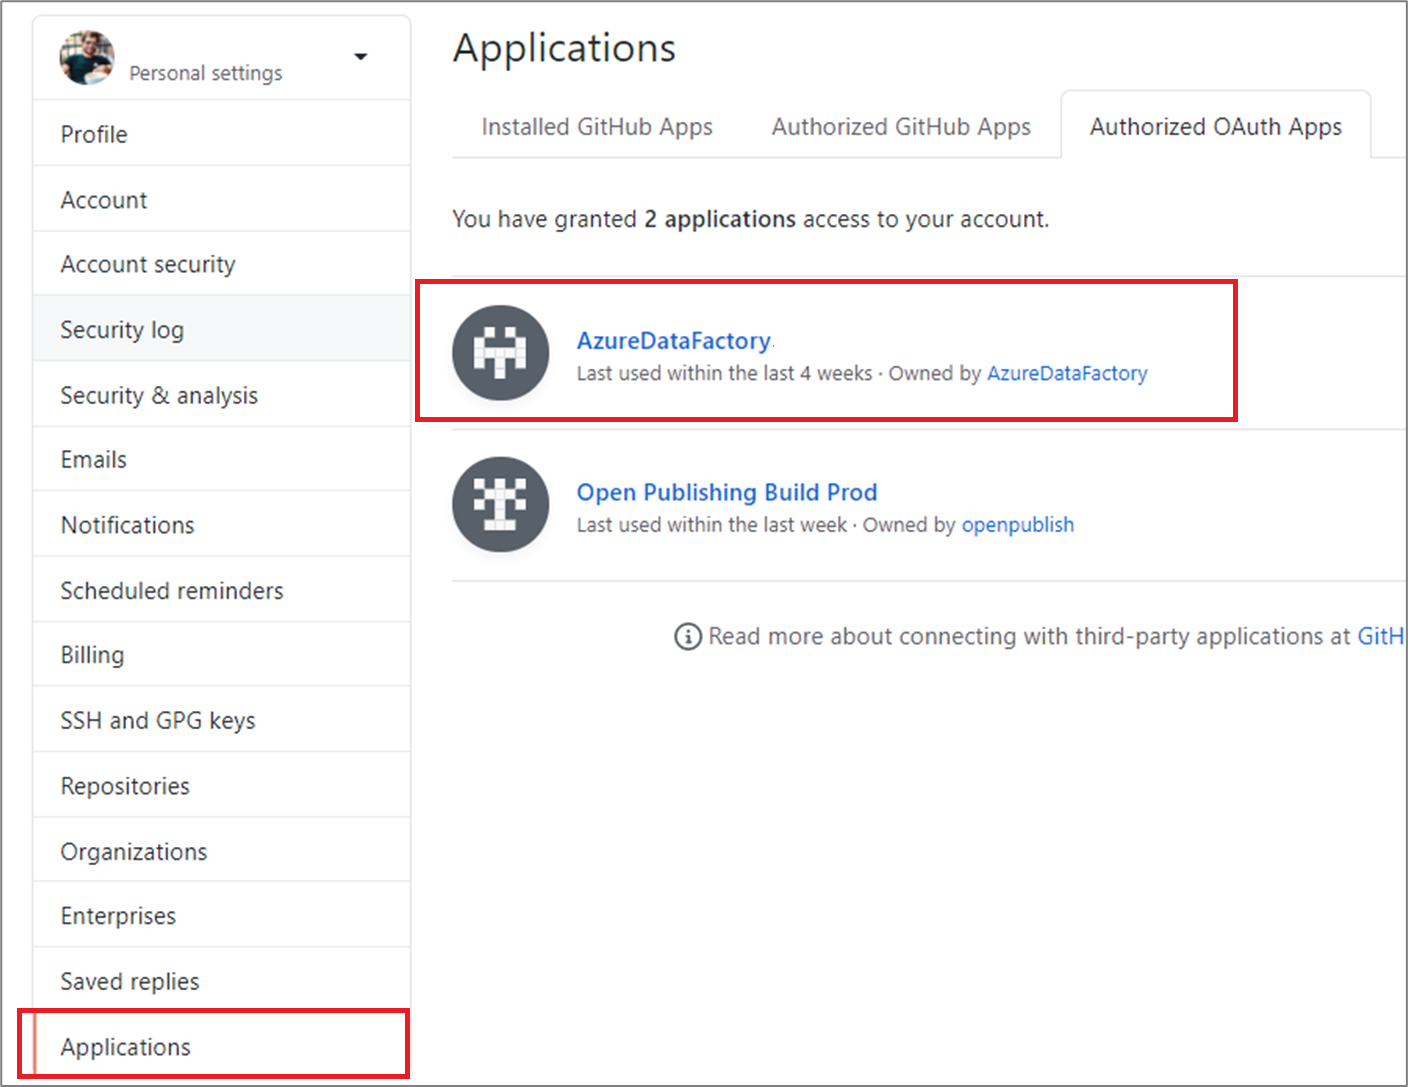Open the Organizations section

pyautogui.click(x=134, y=851)
